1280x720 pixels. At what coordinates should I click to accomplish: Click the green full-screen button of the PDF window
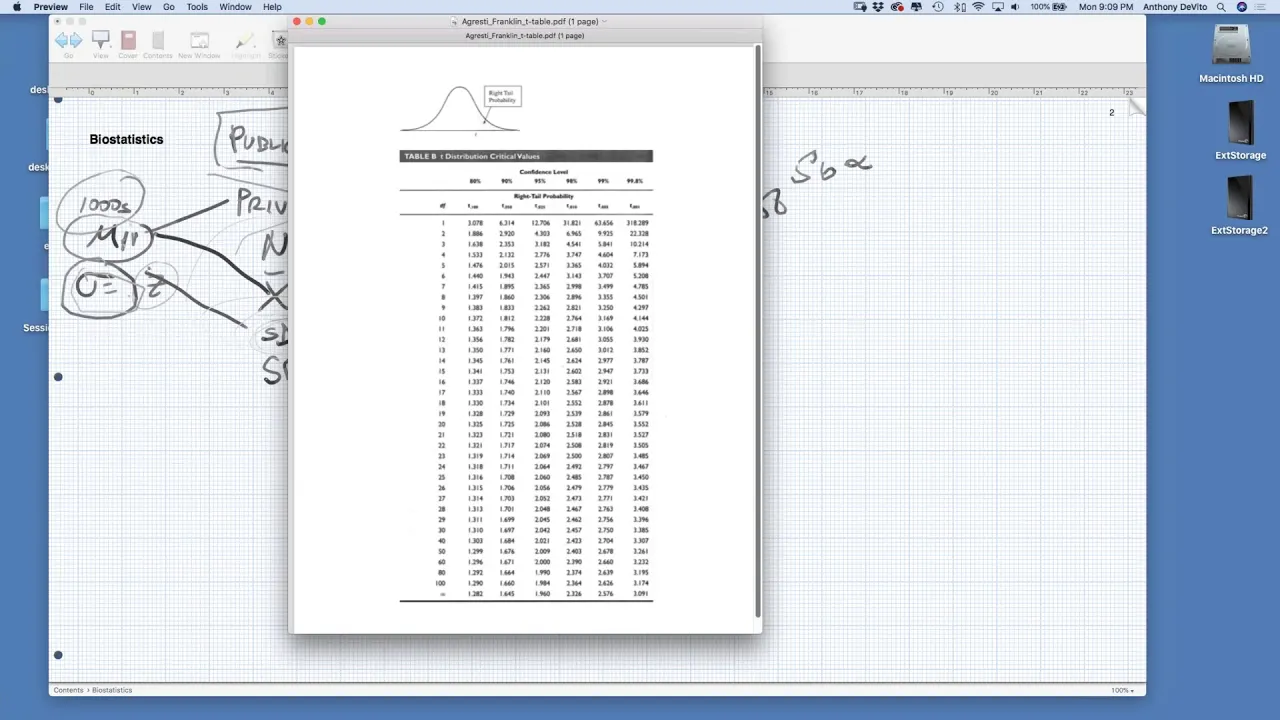click(x=322, y=21)
